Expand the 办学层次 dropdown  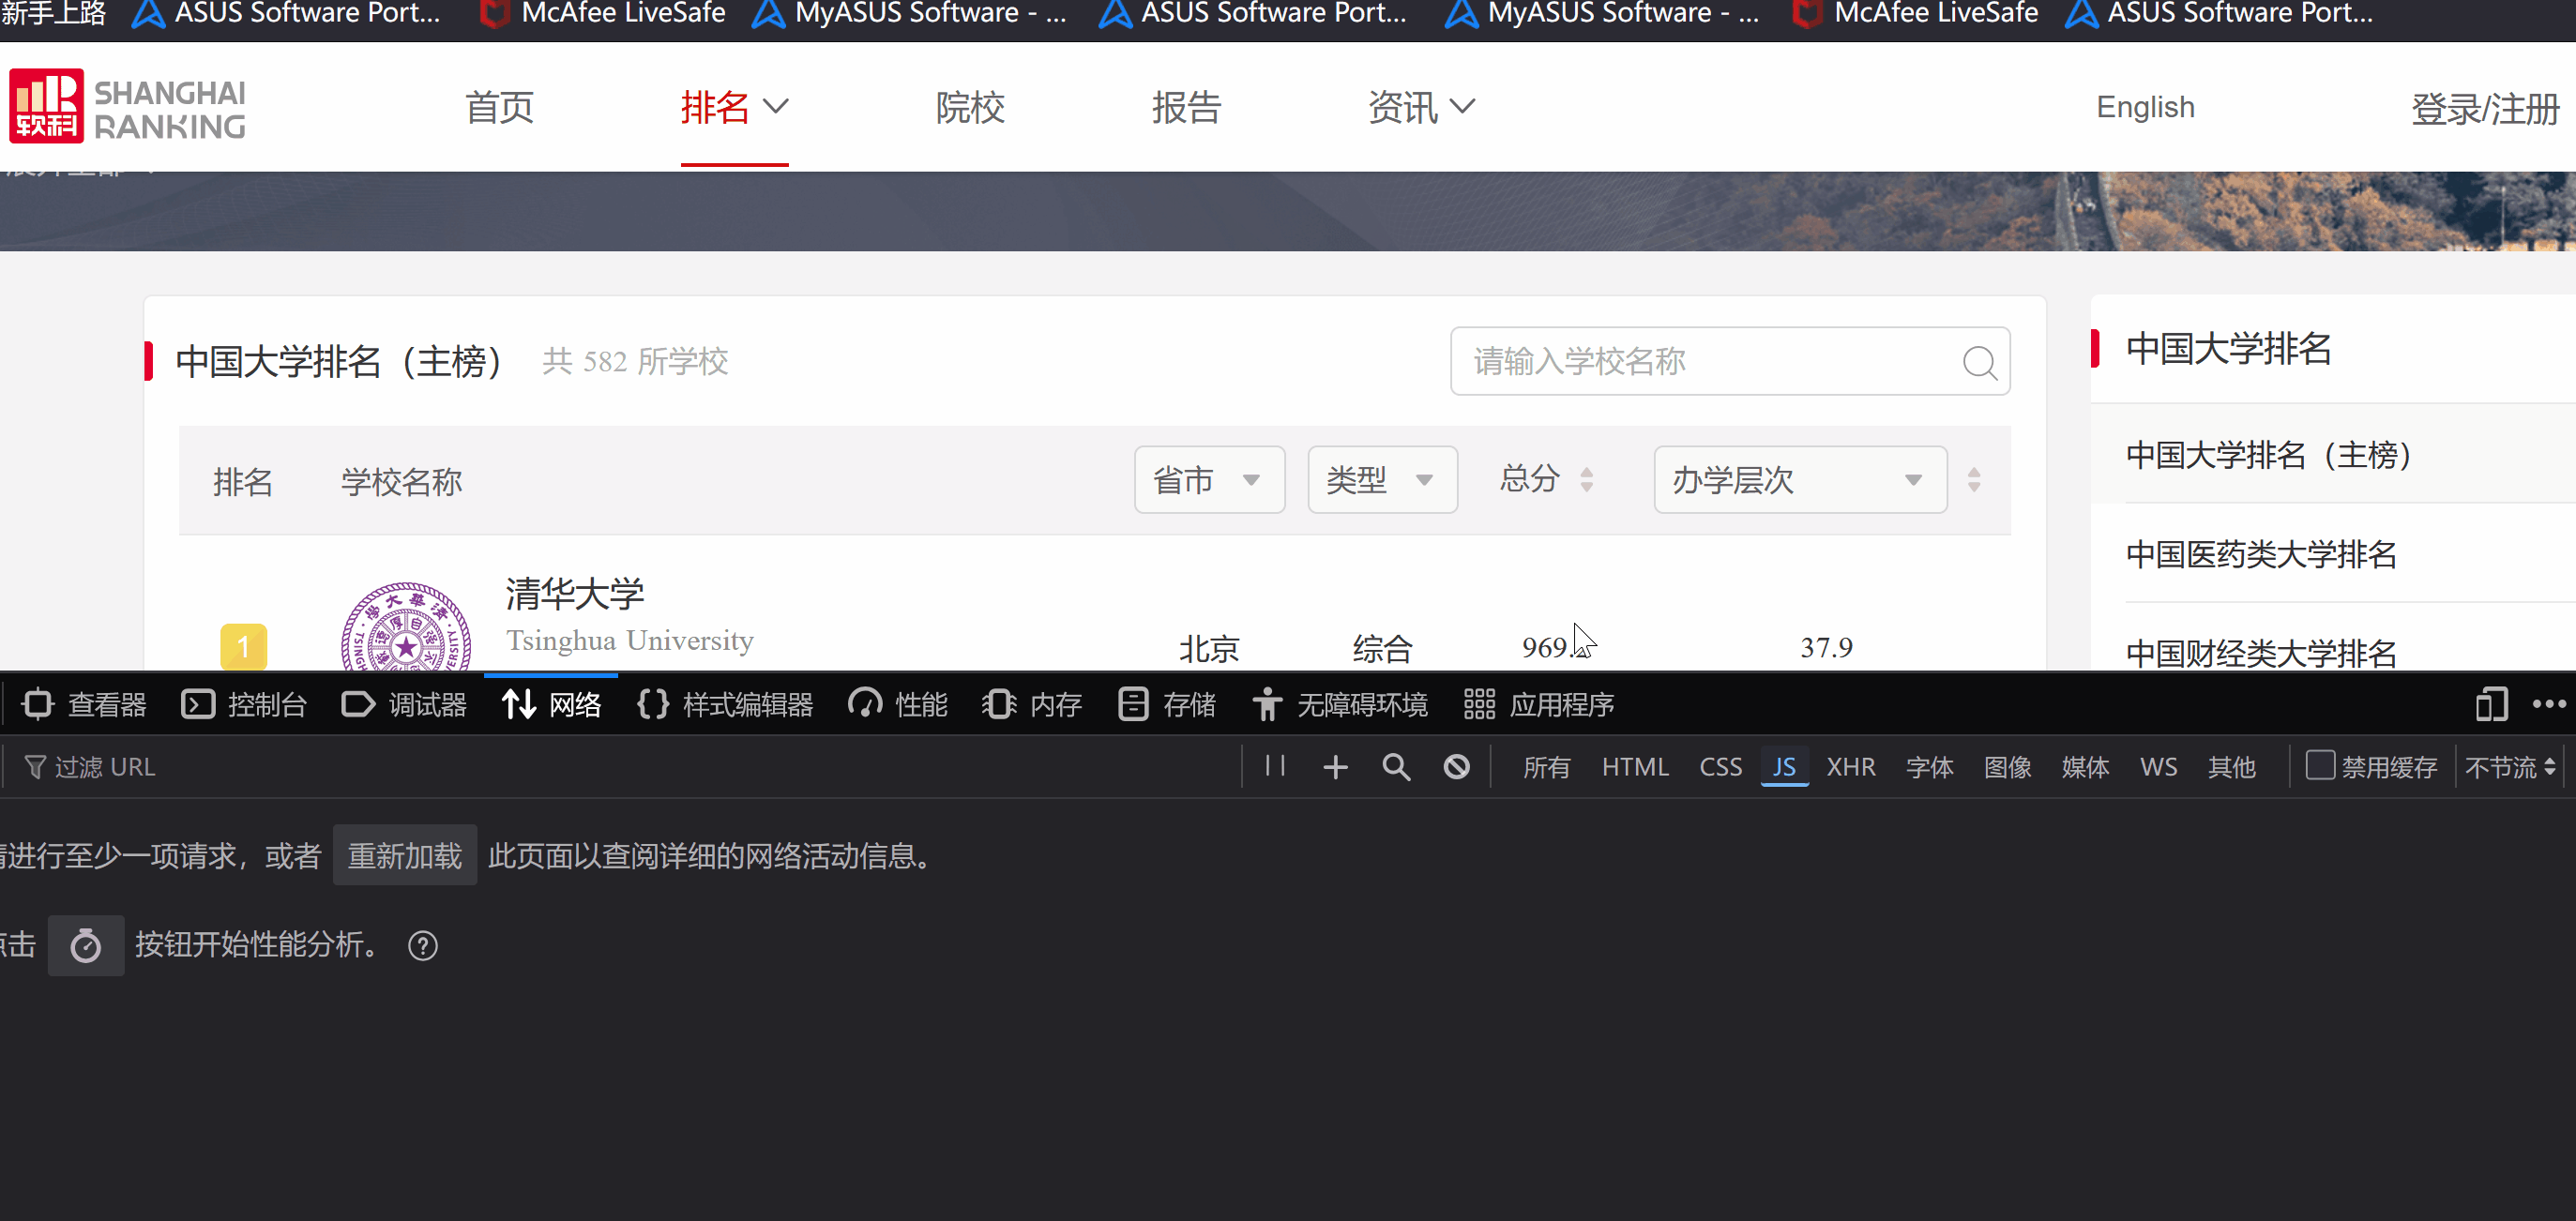tap(1799, 480)
